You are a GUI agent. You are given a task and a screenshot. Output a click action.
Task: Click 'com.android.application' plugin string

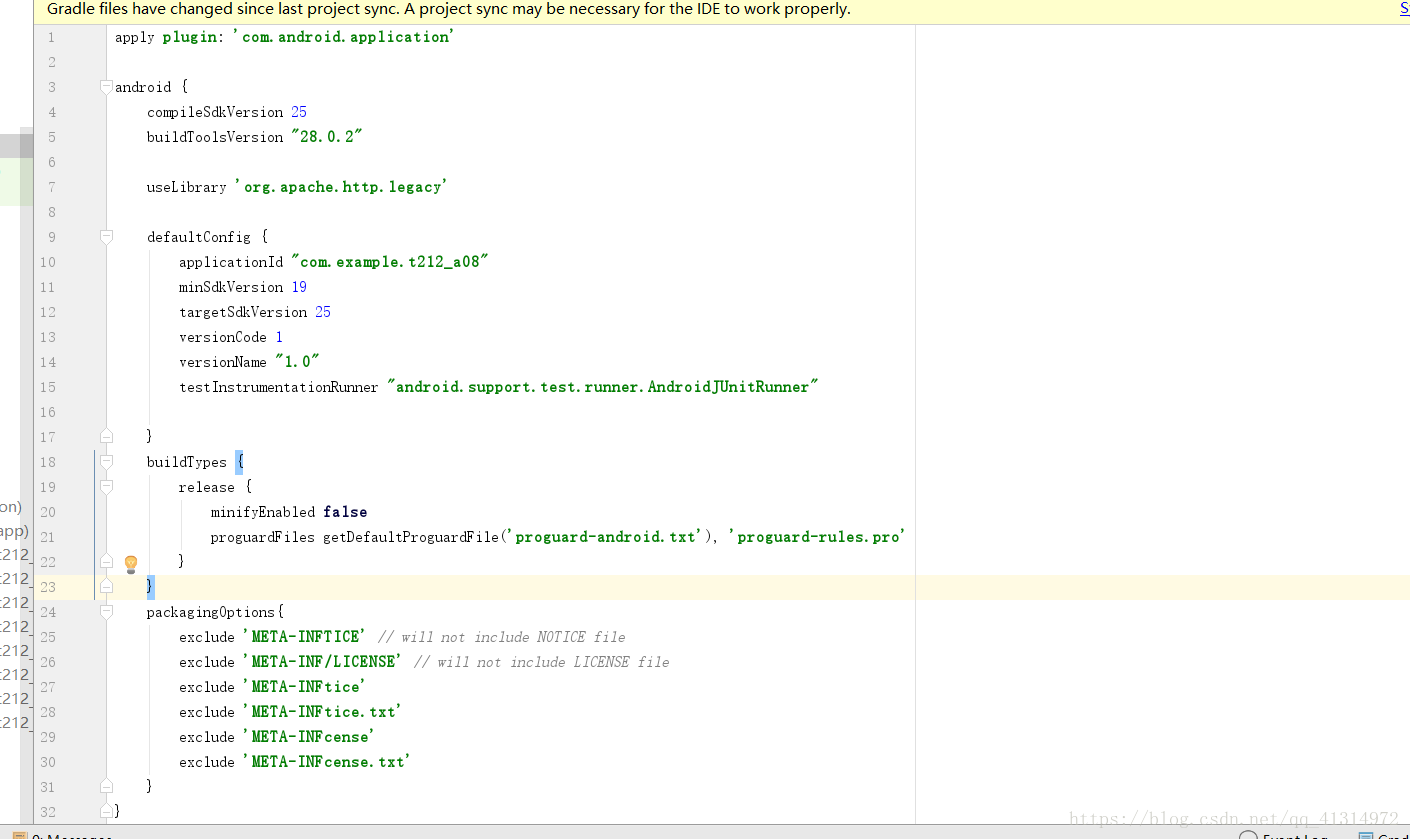click(x=344, y=37)
